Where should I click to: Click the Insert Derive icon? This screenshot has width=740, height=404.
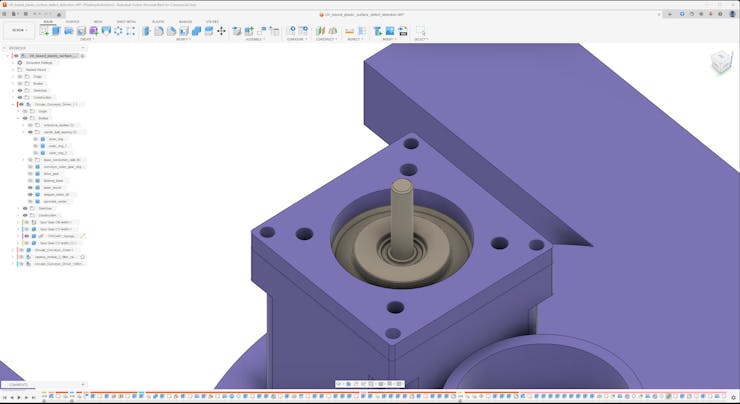(378, 31)
